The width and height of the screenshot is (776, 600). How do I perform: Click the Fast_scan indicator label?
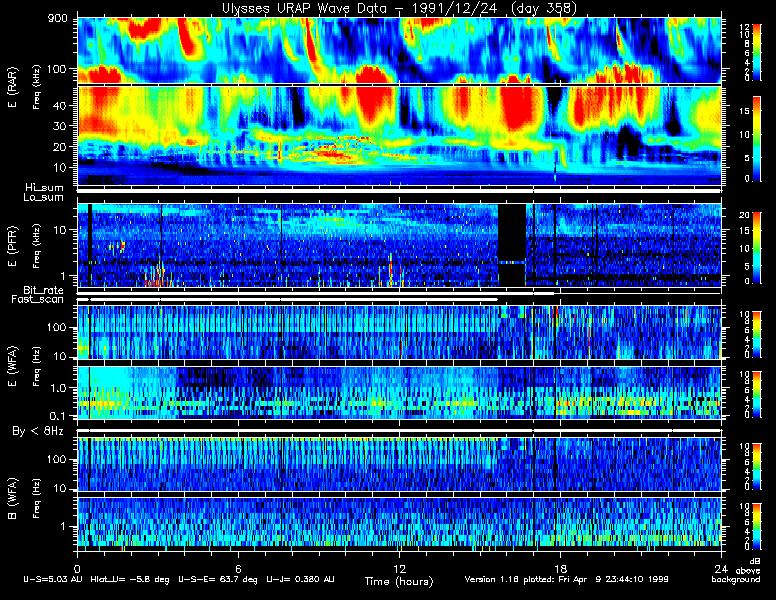click(x=38, y=300)
